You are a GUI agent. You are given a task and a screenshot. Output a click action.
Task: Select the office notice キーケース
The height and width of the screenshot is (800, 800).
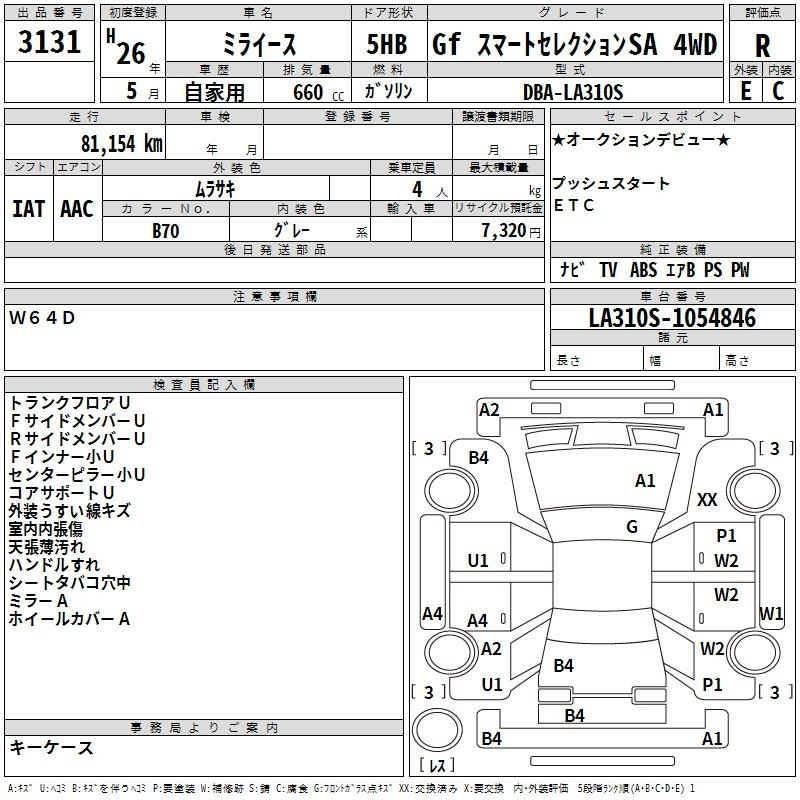click(x=51, y=747)
